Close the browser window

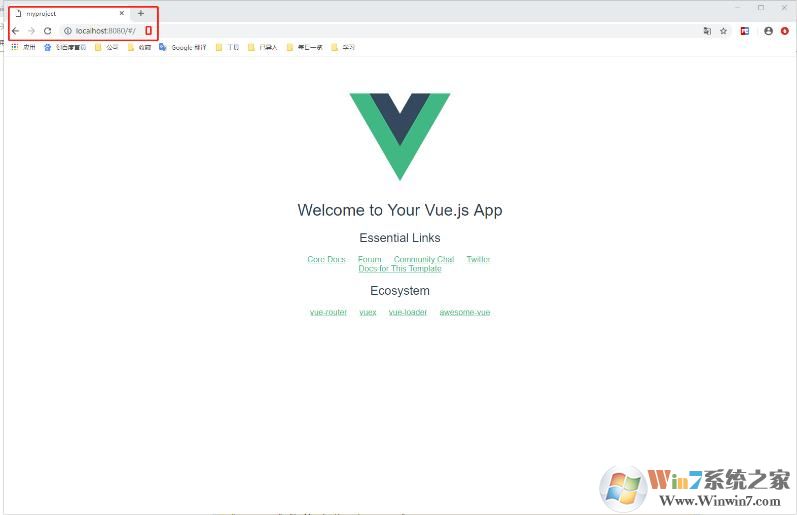[784, 8]
